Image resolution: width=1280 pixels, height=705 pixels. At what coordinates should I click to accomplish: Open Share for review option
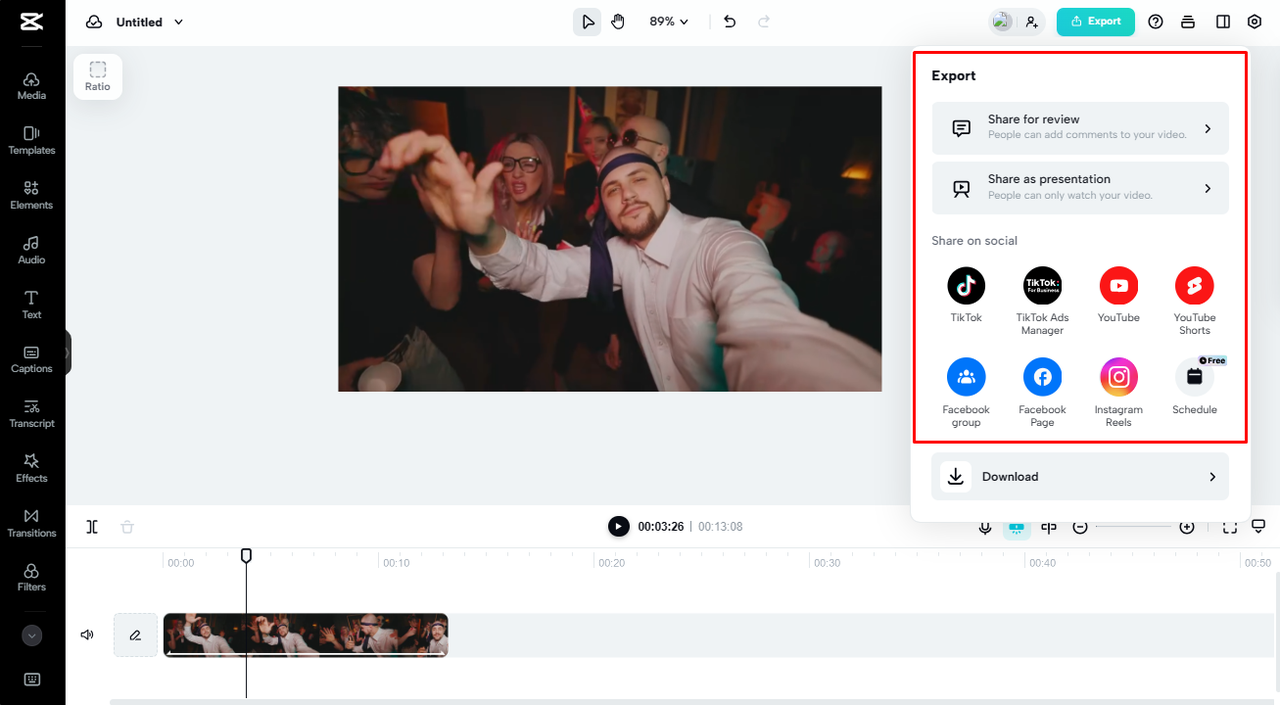[1080, 128]
